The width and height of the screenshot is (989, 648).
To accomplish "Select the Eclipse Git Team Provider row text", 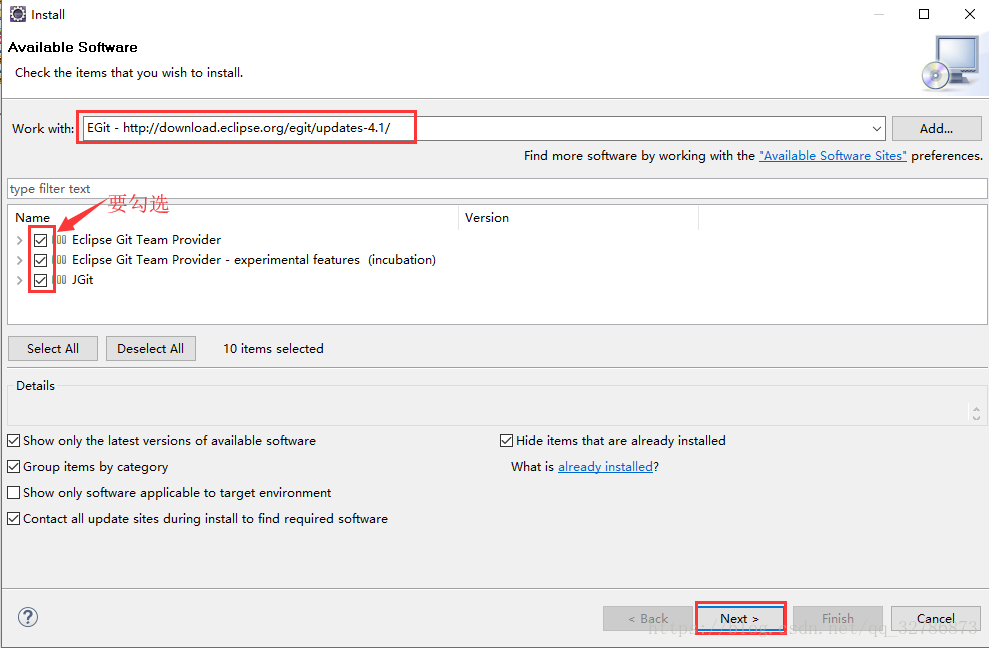I will point(146,240).
